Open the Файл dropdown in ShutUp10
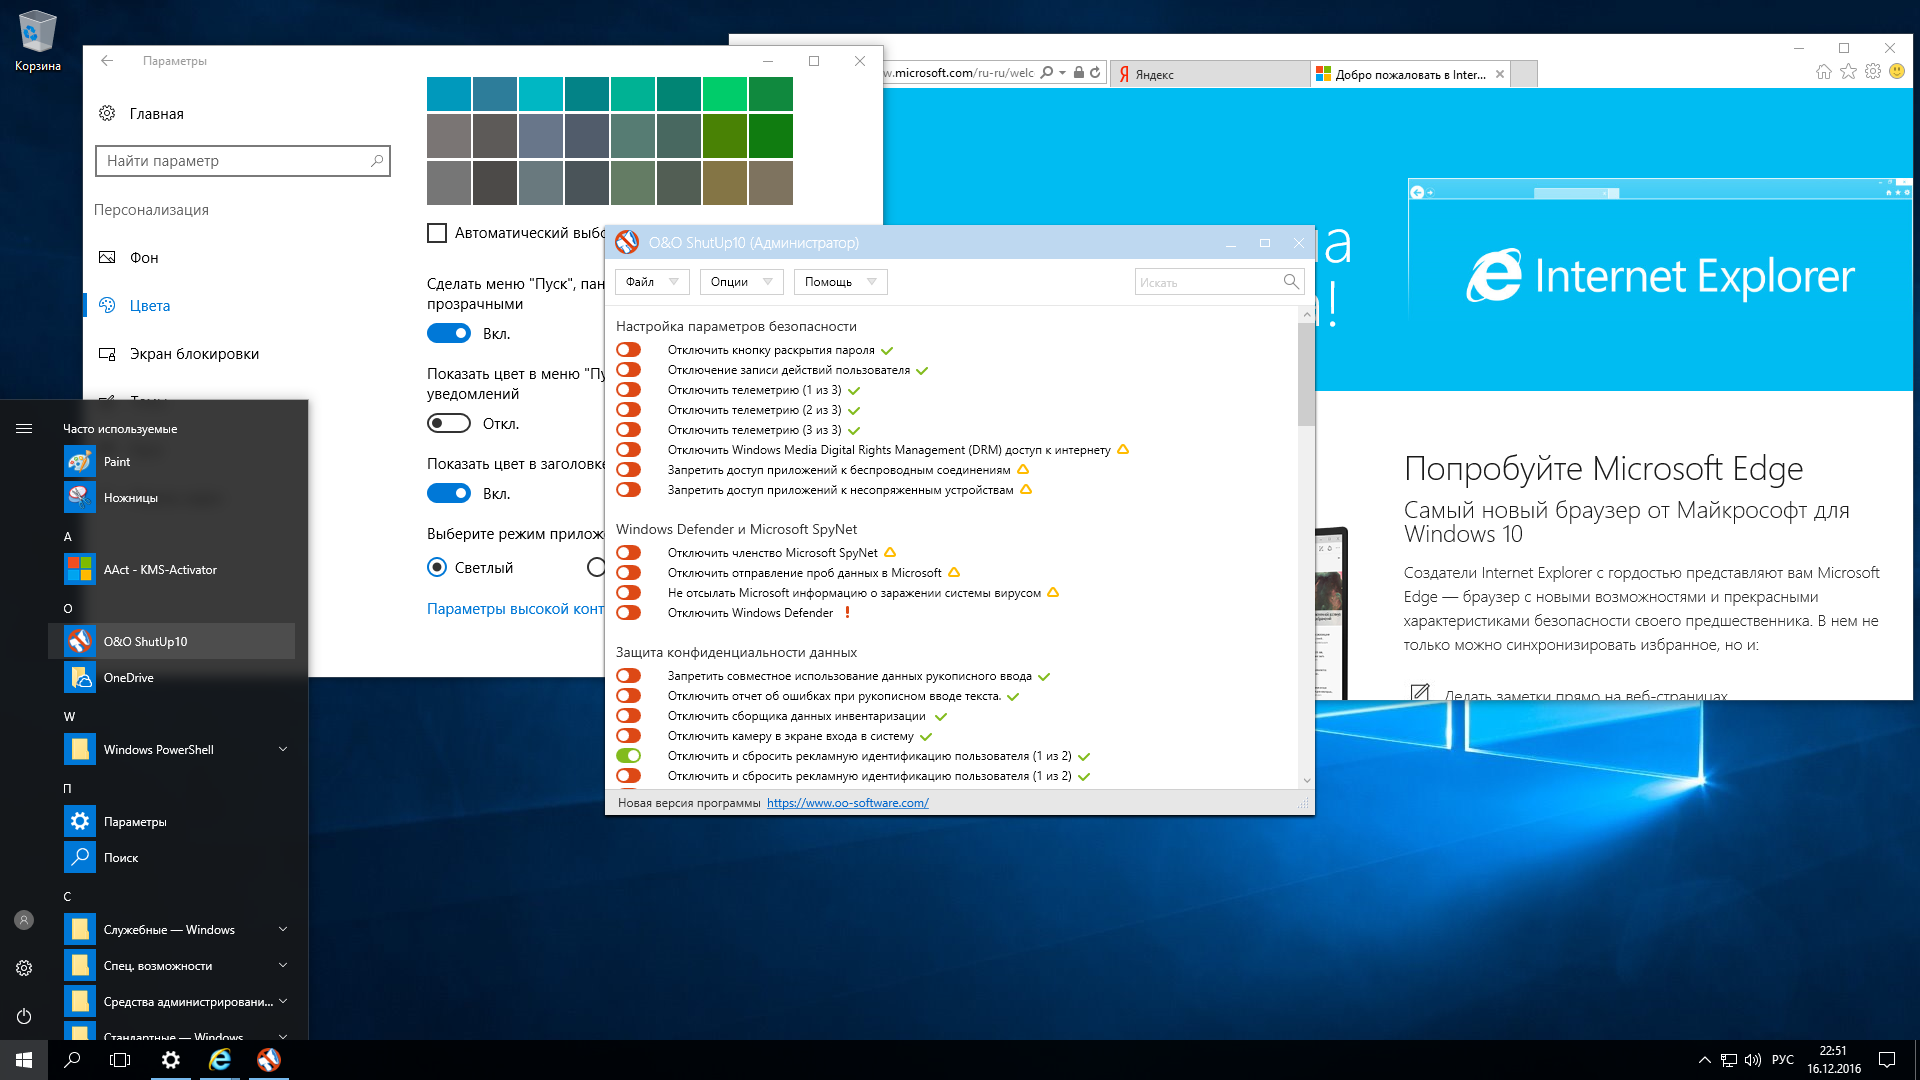This screenshot has height=1080, width=1920. click(x=652, y=282)
